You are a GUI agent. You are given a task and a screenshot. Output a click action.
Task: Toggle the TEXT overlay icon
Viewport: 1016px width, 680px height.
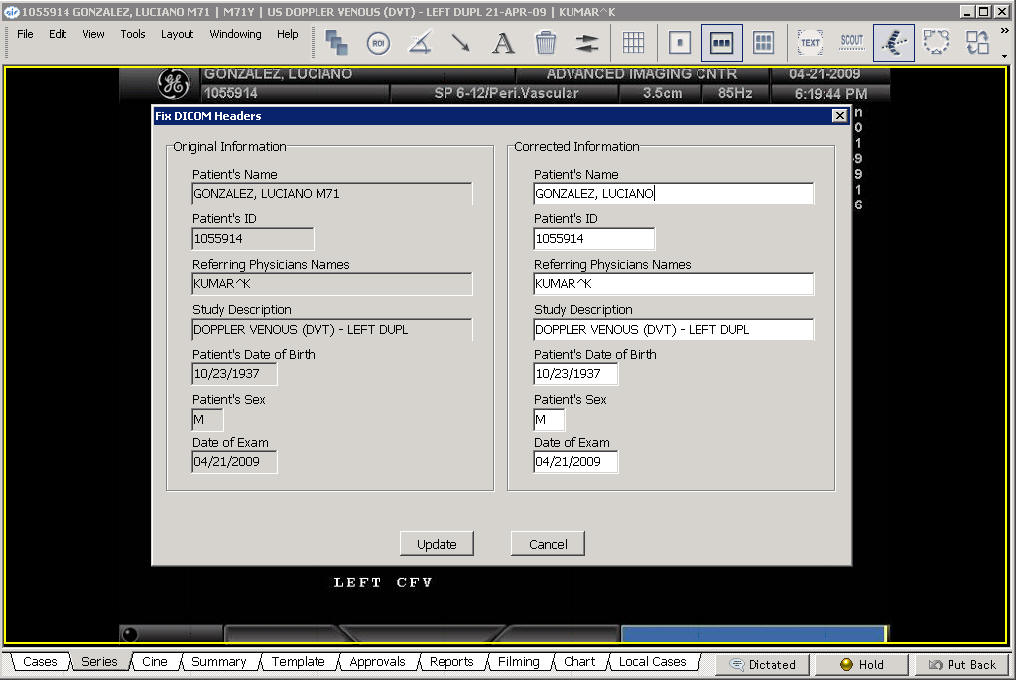810,43
